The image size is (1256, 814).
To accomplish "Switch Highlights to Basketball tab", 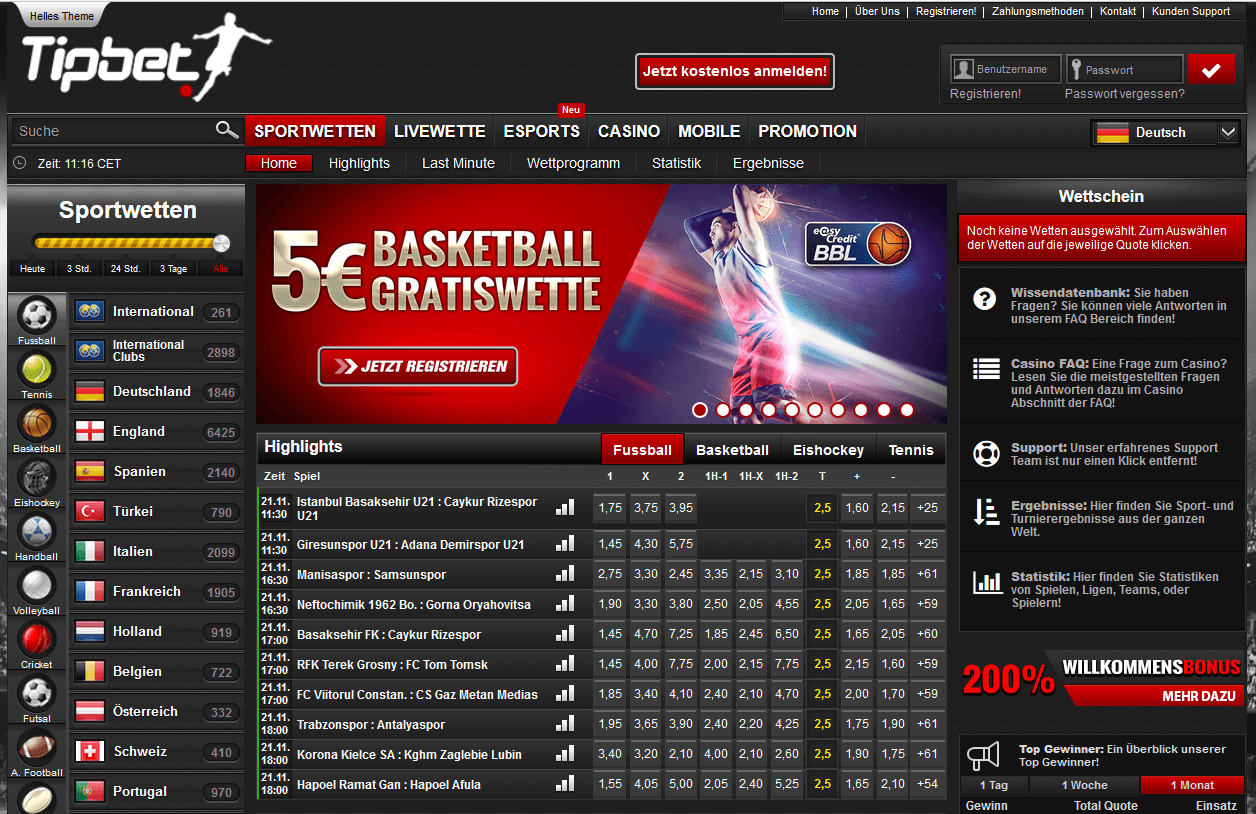I will [x=733, y=450].
